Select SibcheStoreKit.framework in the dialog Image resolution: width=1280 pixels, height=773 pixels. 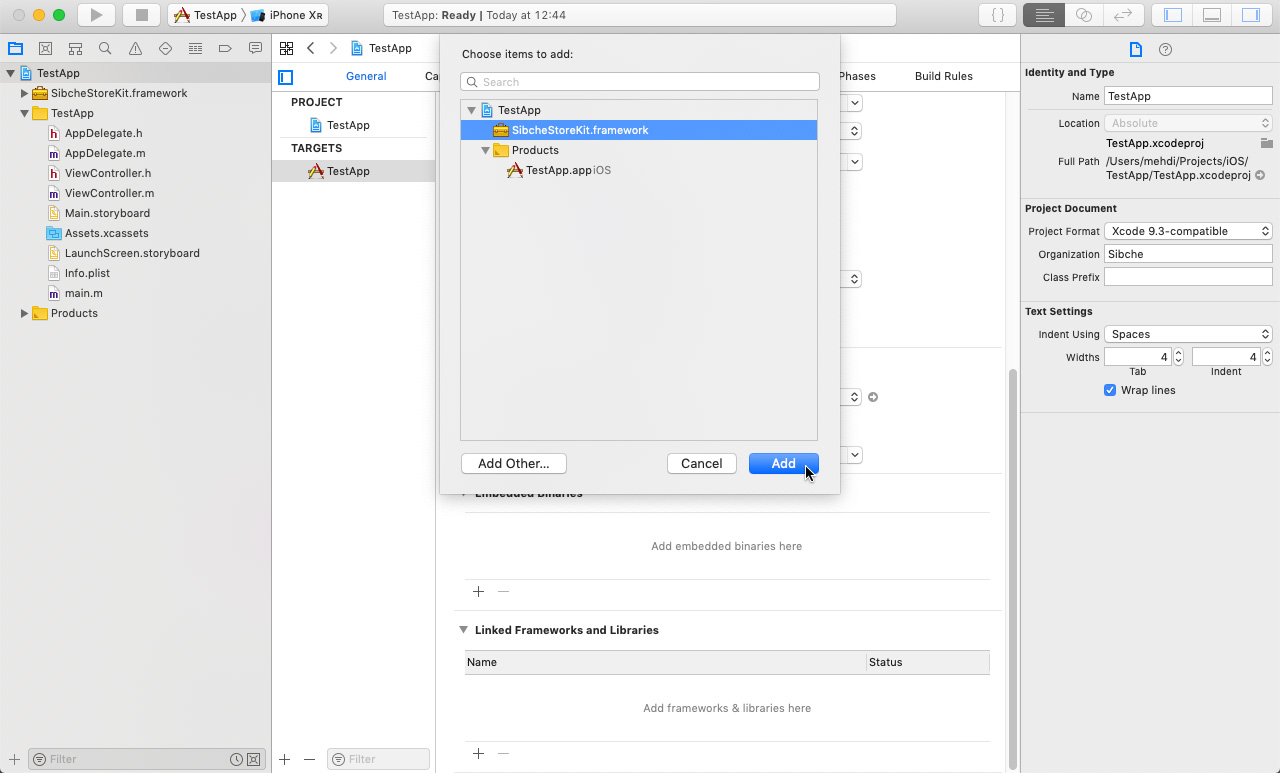click(x=639, y=130)
